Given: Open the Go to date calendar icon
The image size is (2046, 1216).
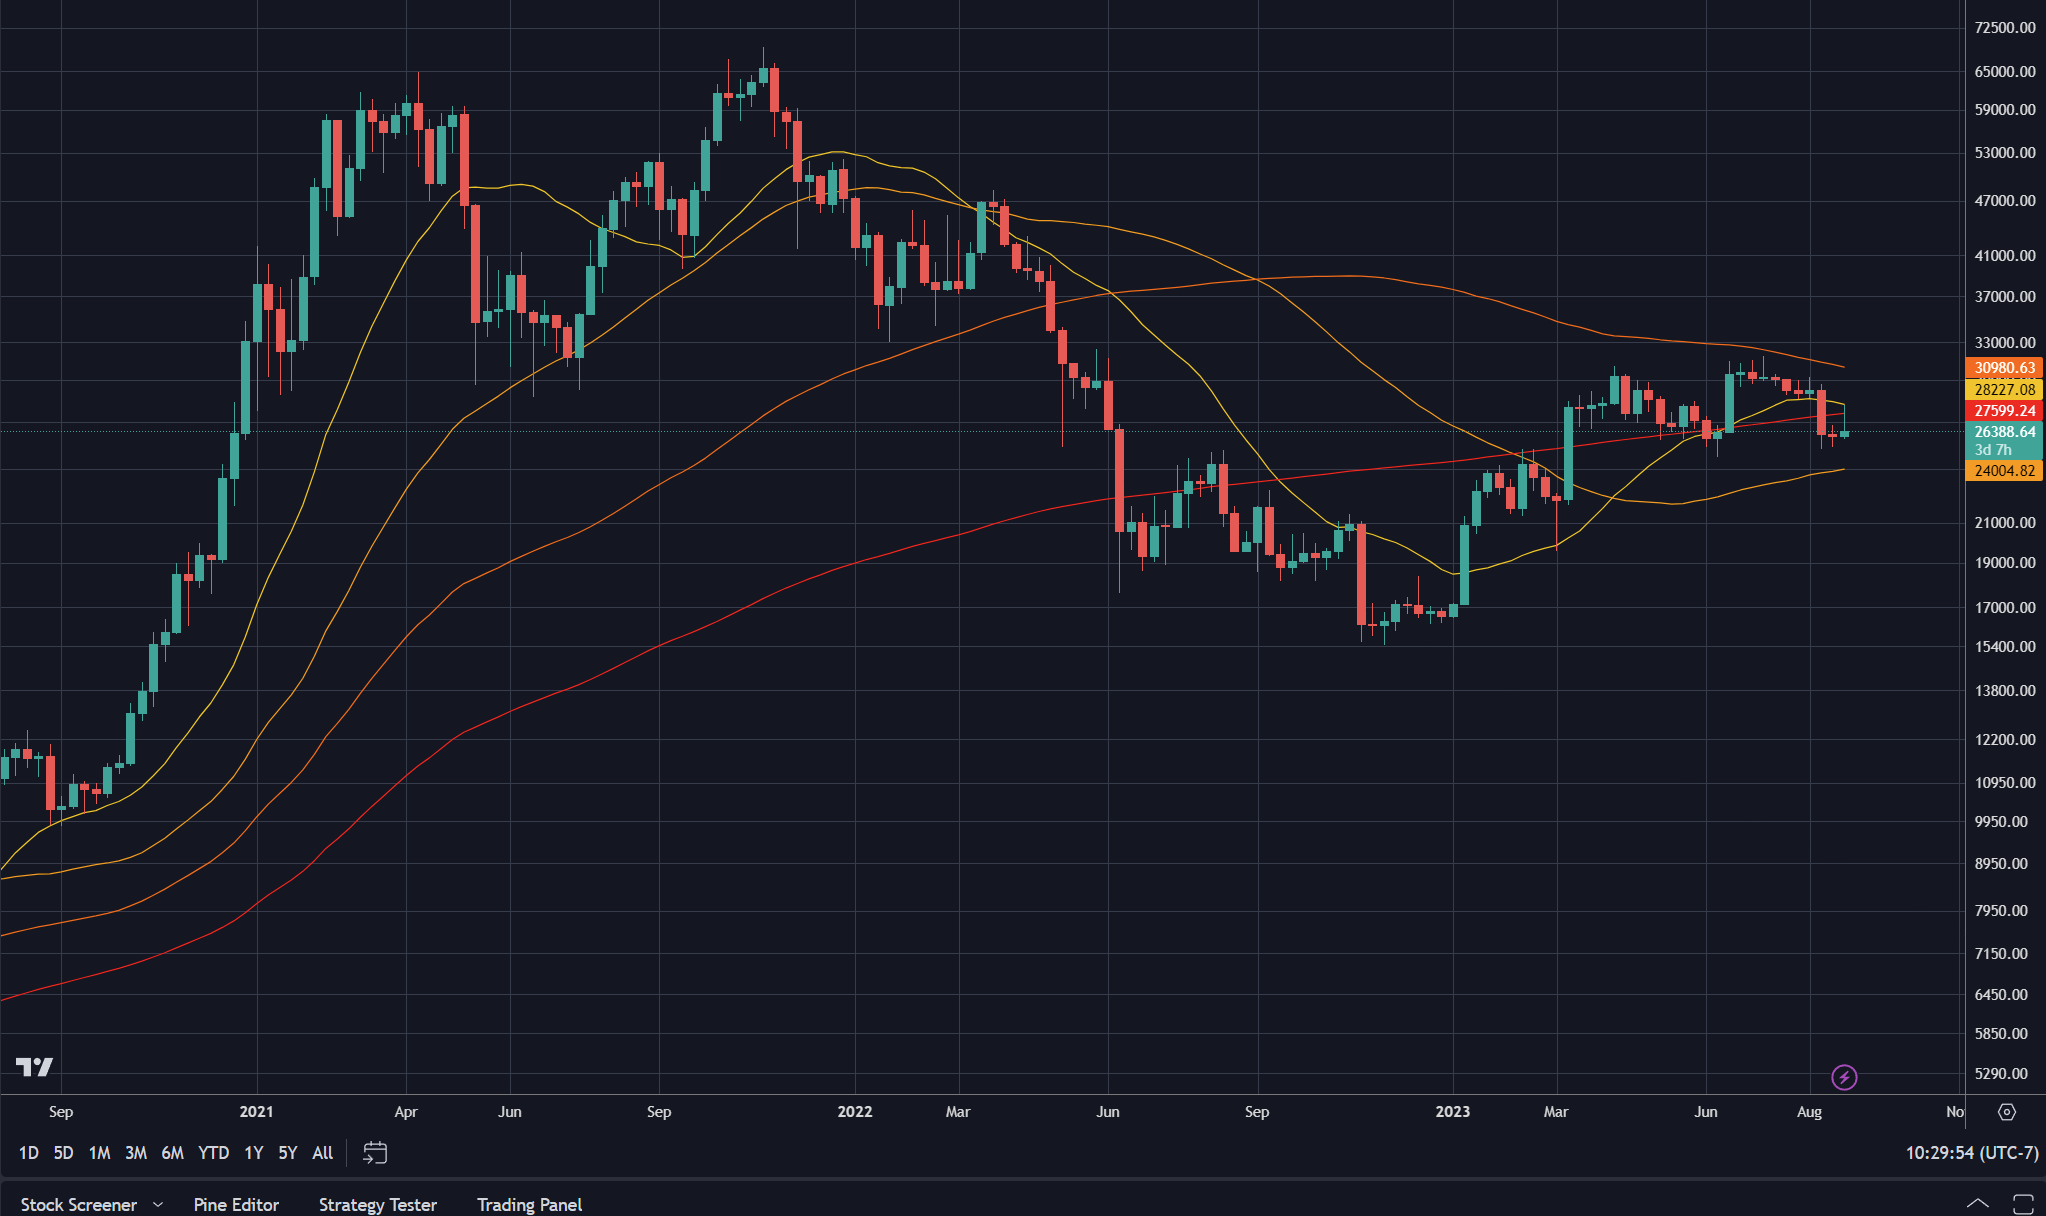Looking at the screenshot, I should 375,1152.
